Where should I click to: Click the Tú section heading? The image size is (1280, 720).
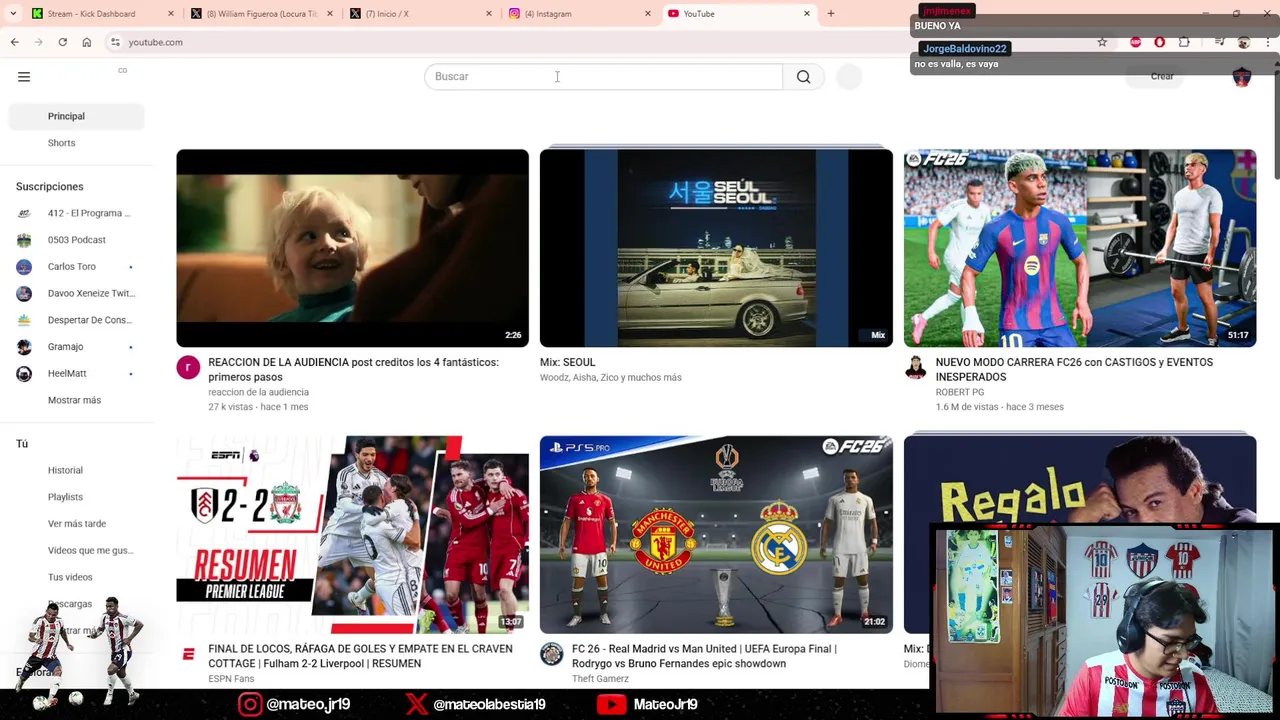(x=22, y=444)
